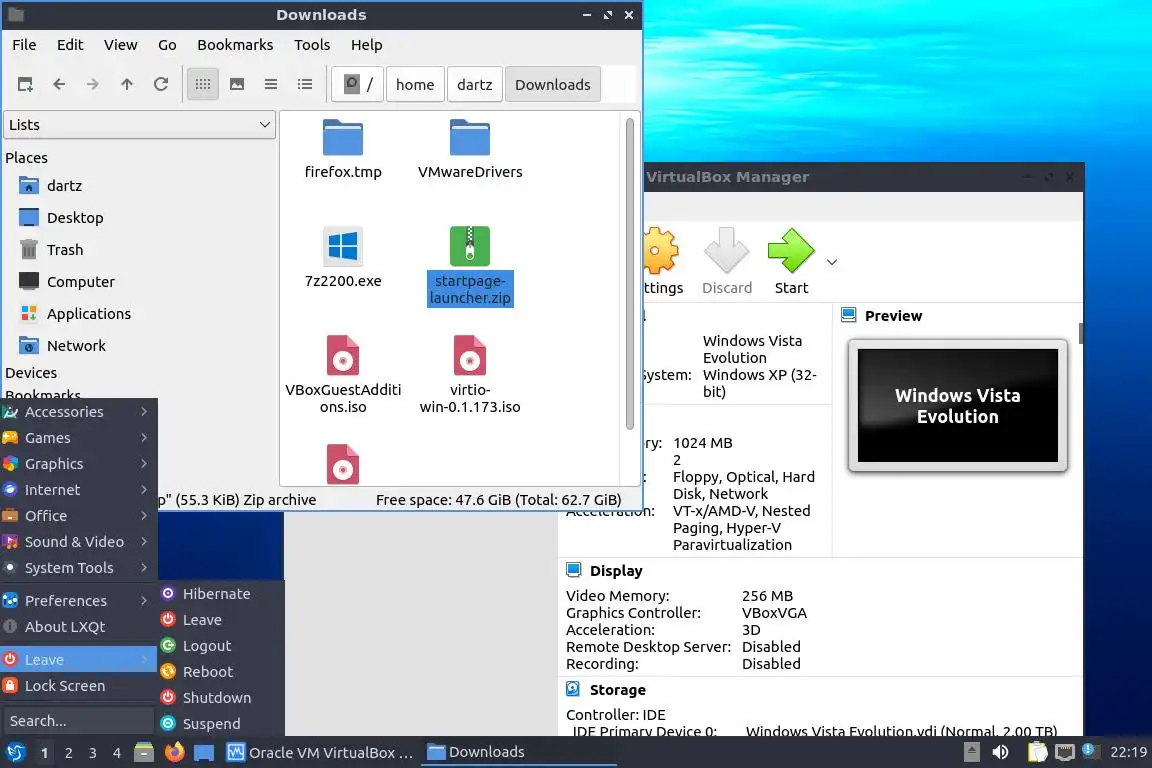Open the File menu
The height and width of the screenshot is (768, 1152).
pyautogui.click(x=24, y=45)
